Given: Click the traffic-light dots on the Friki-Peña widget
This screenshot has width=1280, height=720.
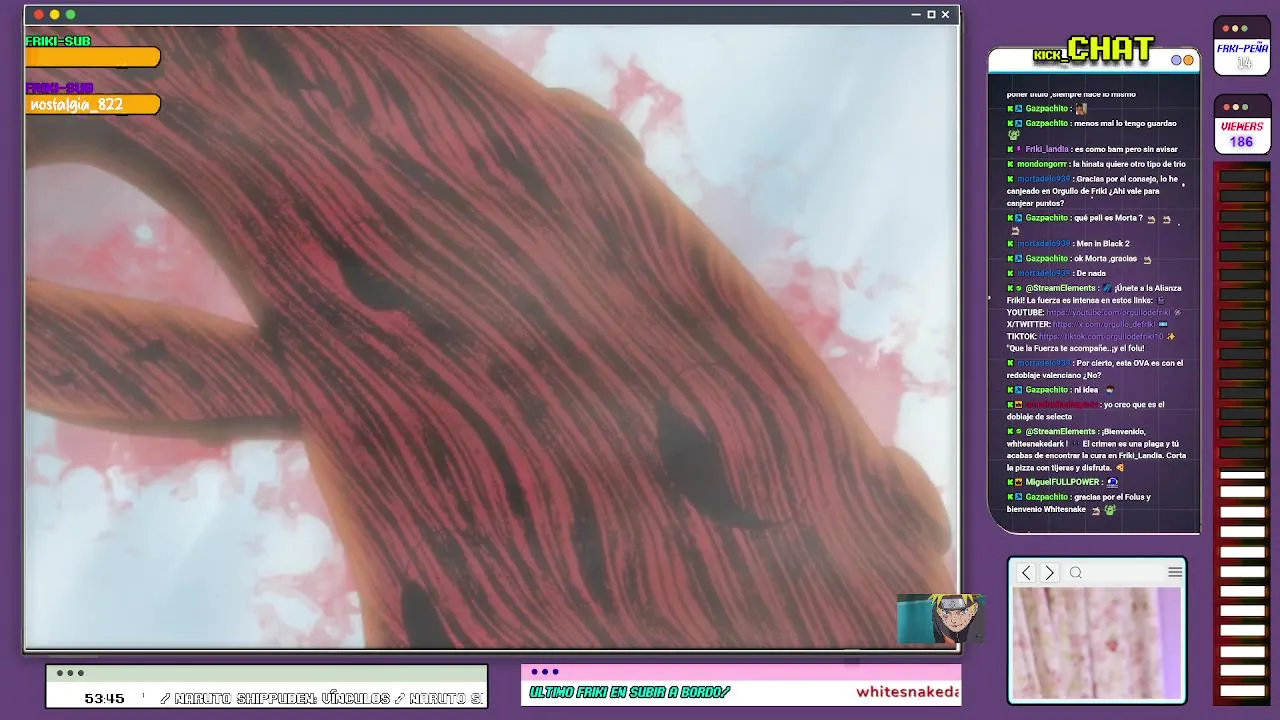Looking at the screenshot, I should tap(1235, 28).
